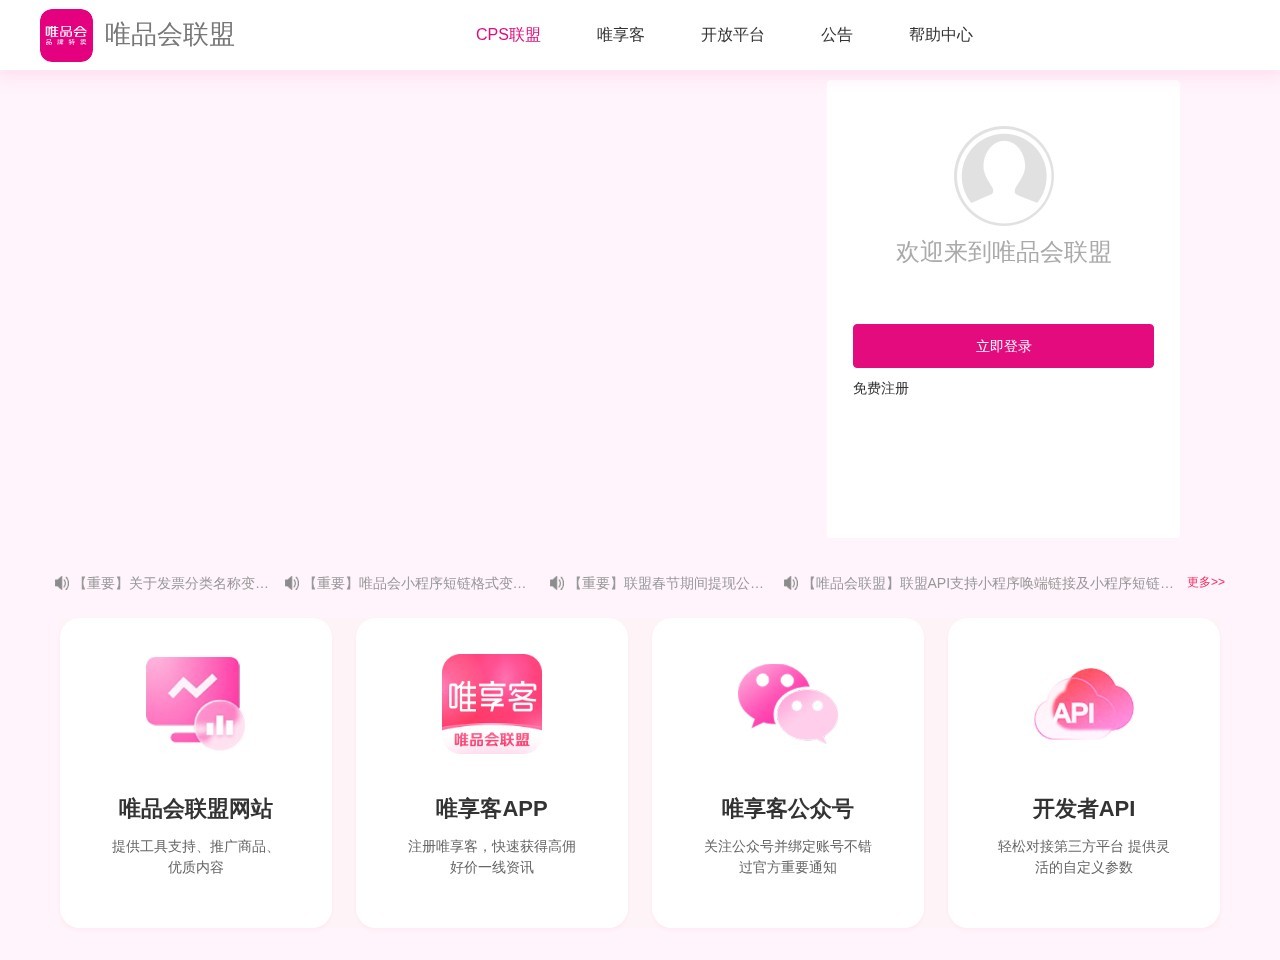Click the monitor chart icon for 唯品会联盟网站
The image size is (1280, 960).
click(195, 703)
